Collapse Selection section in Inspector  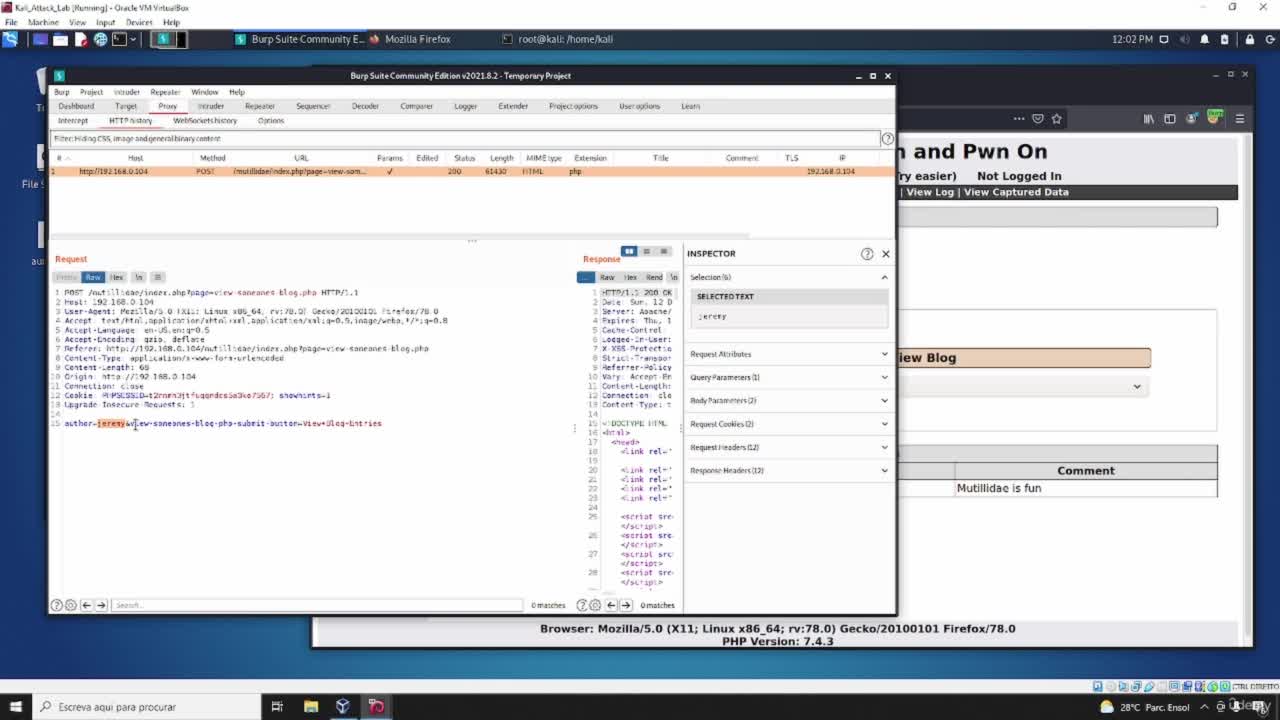point(884,277)
